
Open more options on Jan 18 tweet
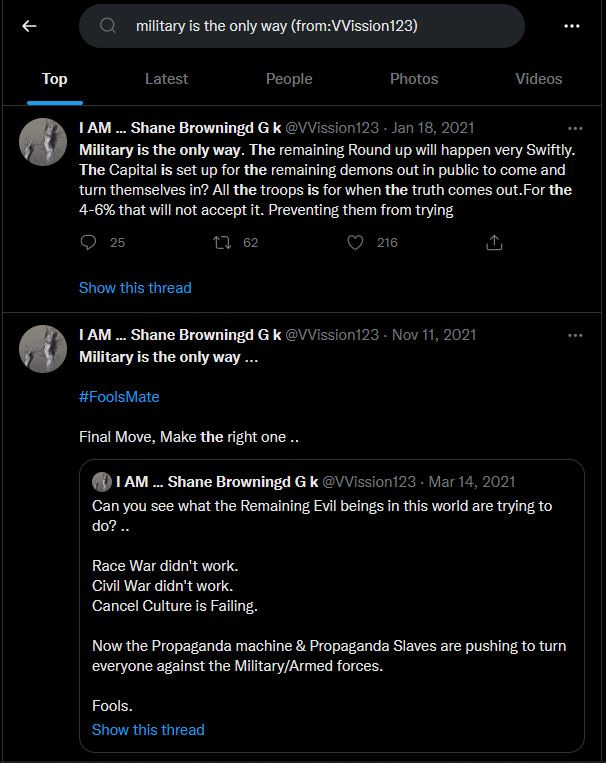pyautogui.click(x=575, y=128)
